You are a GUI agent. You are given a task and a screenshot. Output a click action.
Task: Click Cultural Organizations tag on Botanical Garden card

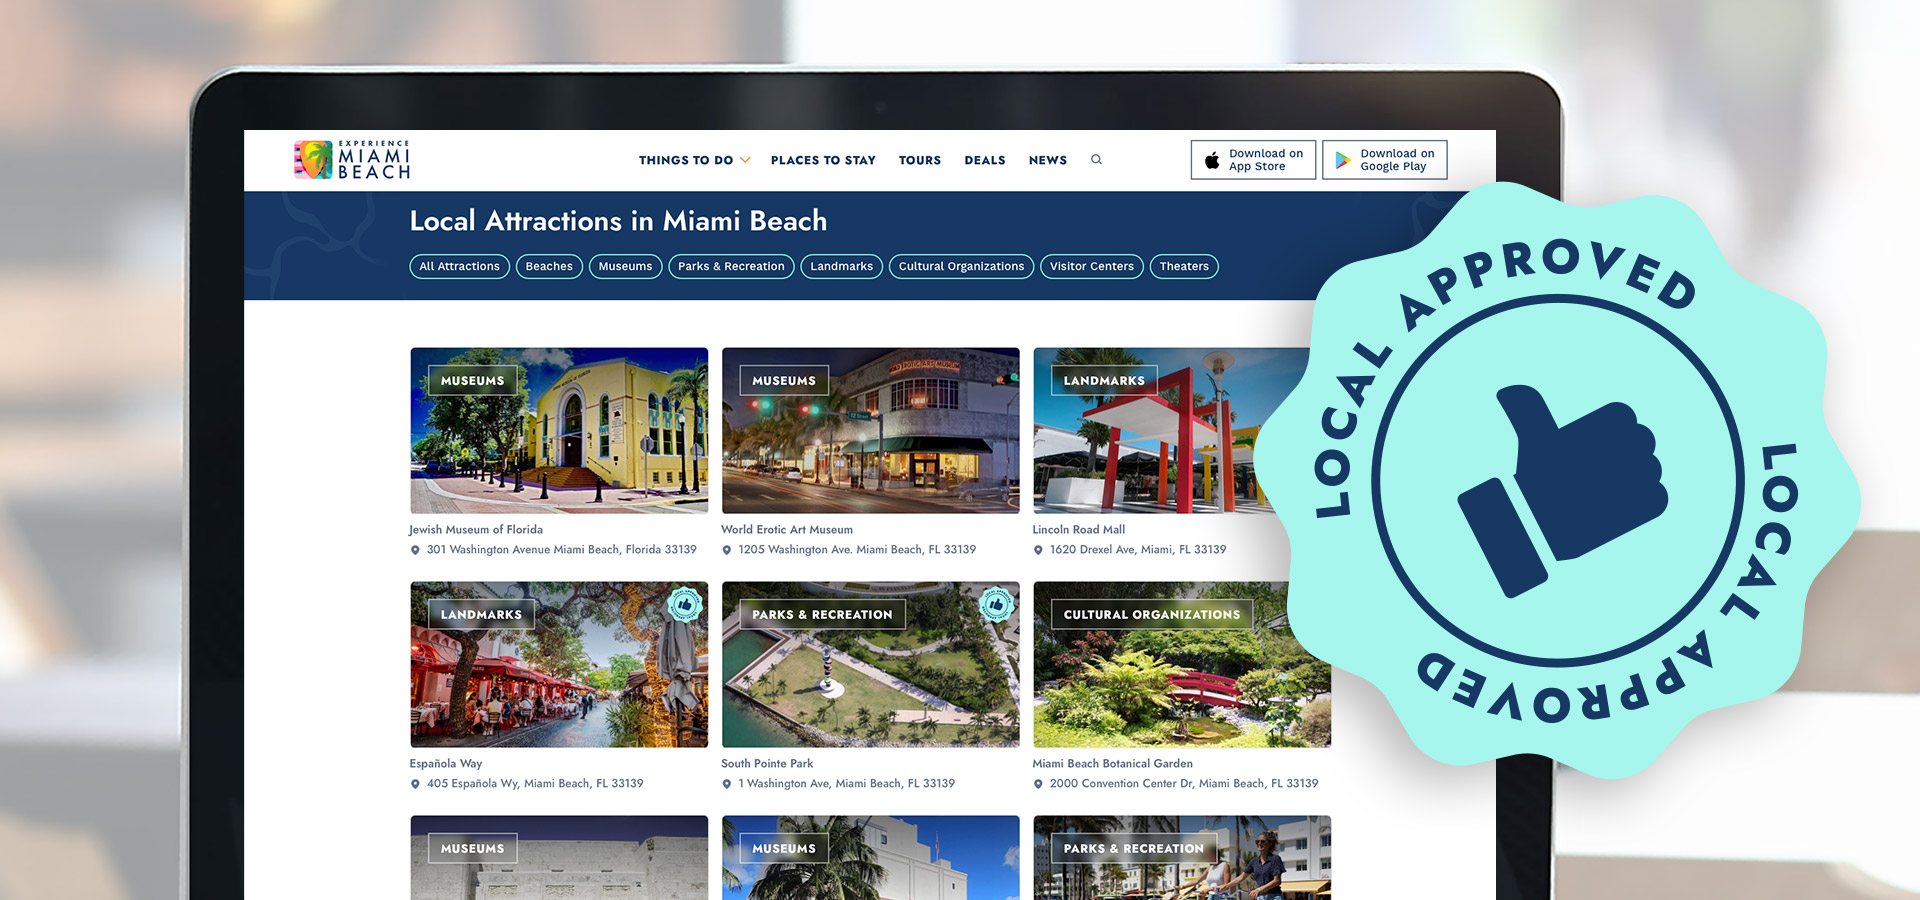[1152, 615]
